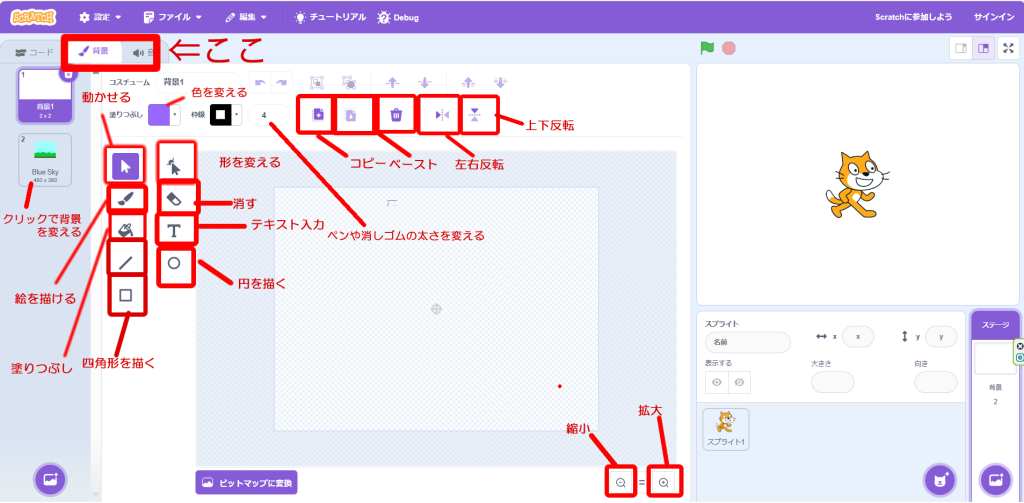The height and width of the screenshot is (503, 1024).
Task: Open the ファイル menu
Action: point(173,17)
